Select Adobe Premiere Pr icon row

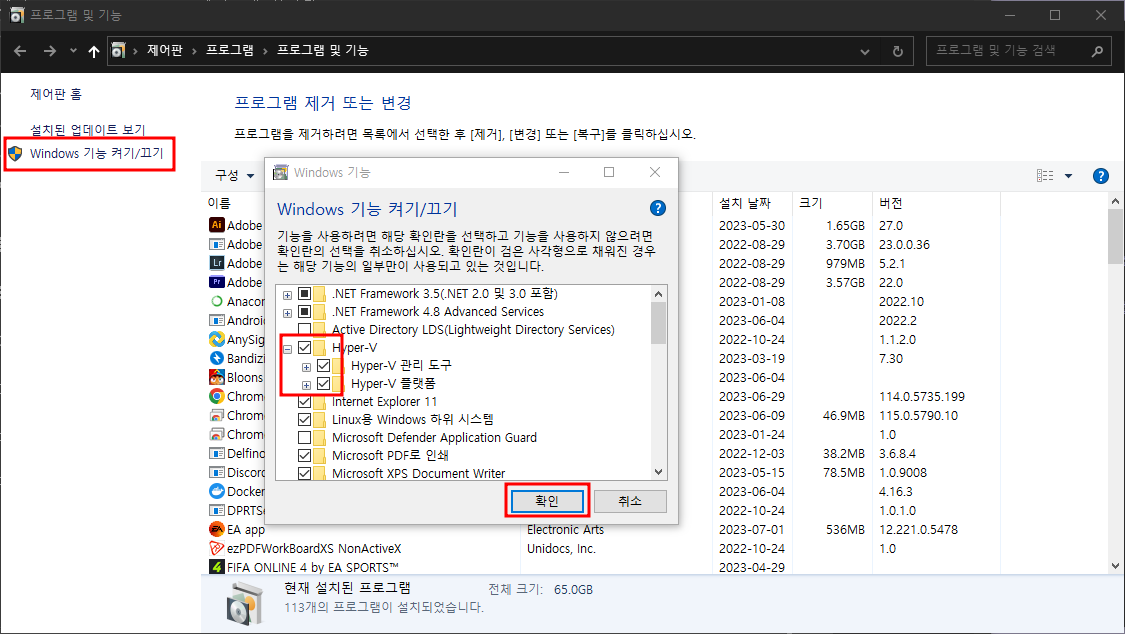217,282
